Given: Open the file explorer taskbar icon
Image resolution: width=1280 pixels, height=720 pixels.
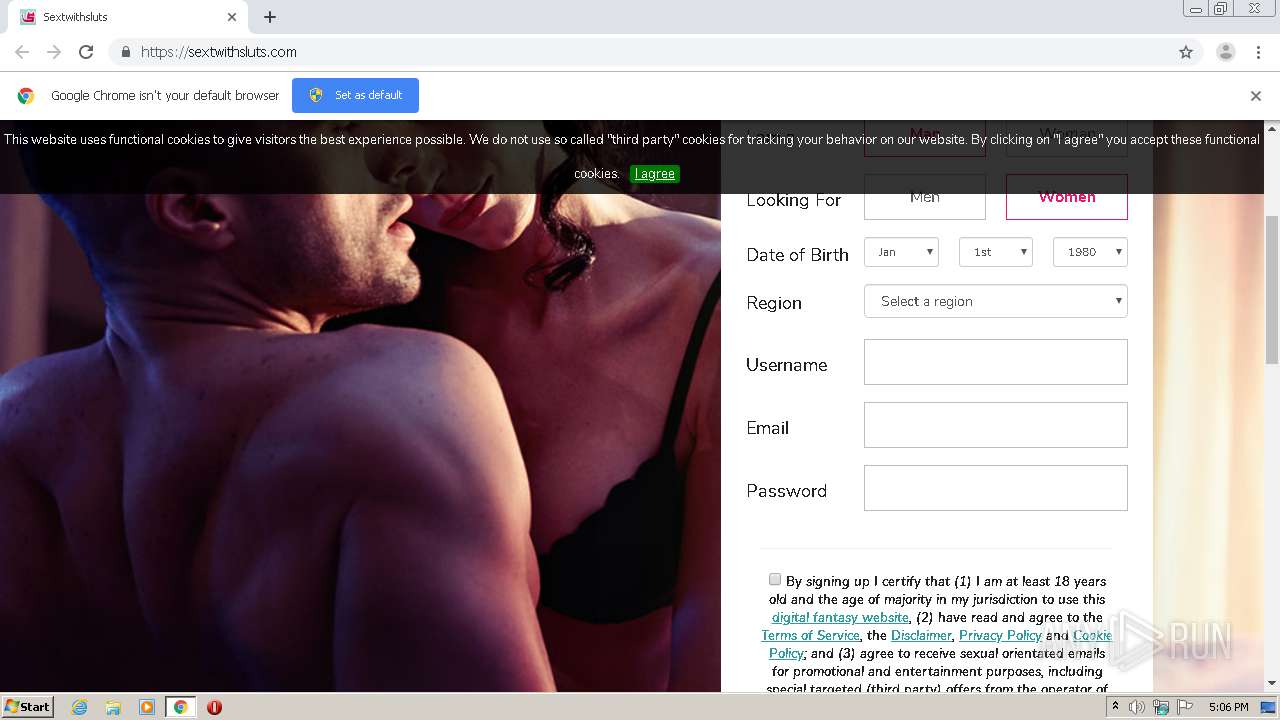Looking at the screenshot, I should tap(113, 707).
